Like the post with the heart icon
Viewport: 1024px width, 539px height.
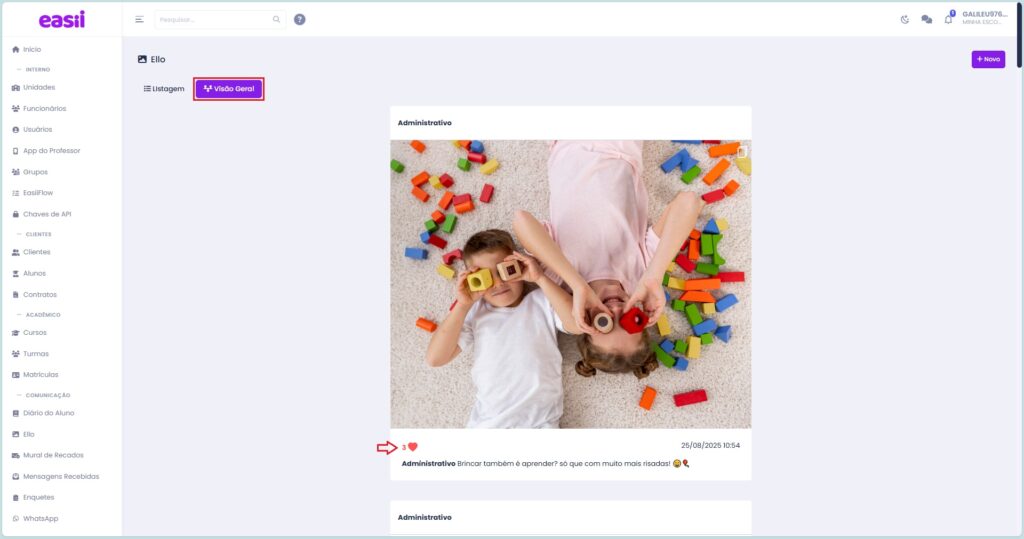(412, 447)
